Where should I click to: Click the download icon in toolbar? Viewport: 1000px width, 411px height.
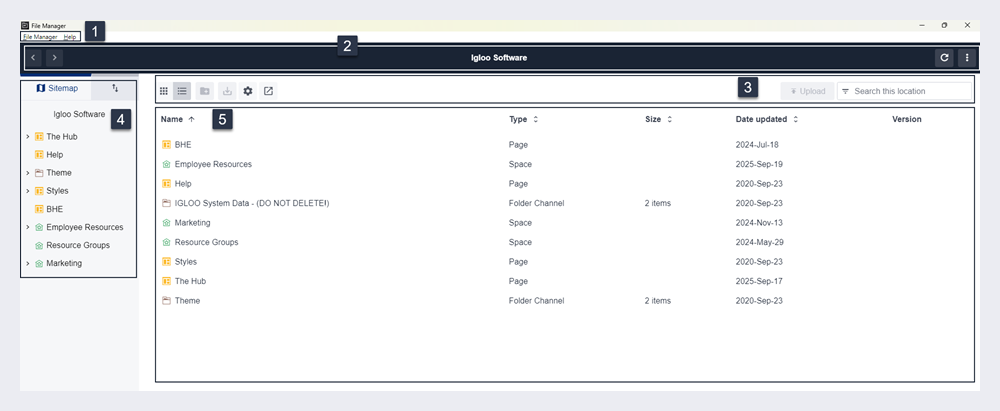pyautogui.click(x=227, y=91)
